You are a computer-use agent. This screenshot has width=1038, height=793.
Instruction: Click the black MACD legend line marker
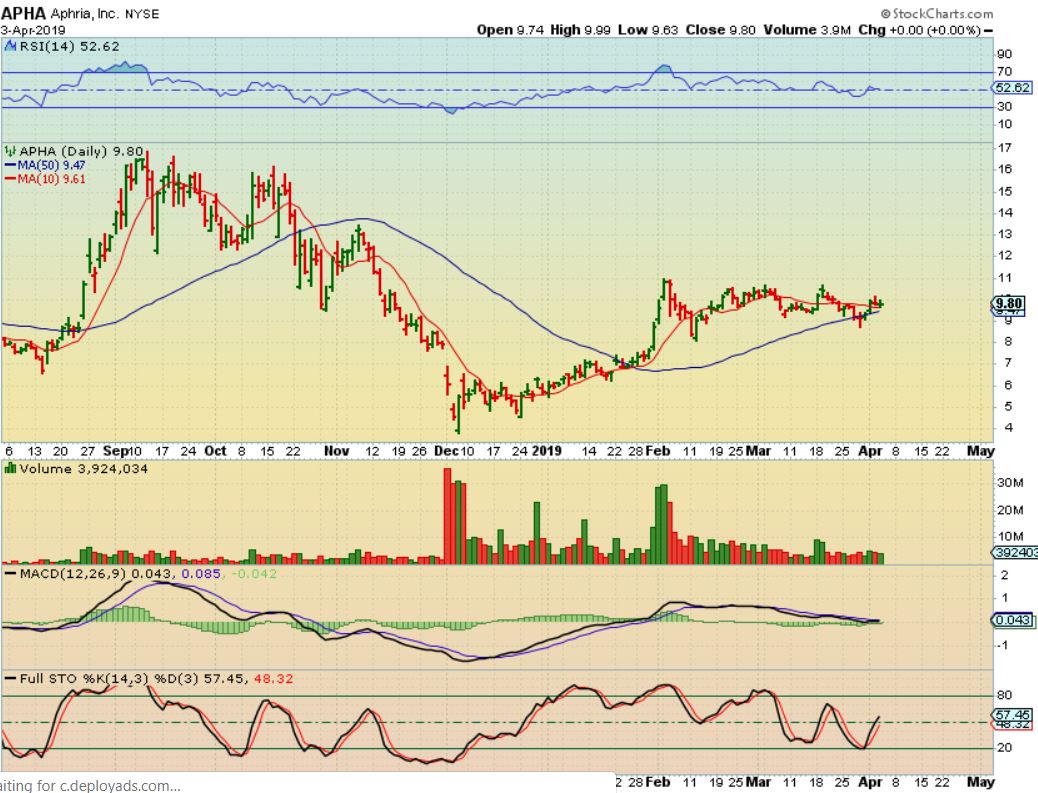point(9,574)
